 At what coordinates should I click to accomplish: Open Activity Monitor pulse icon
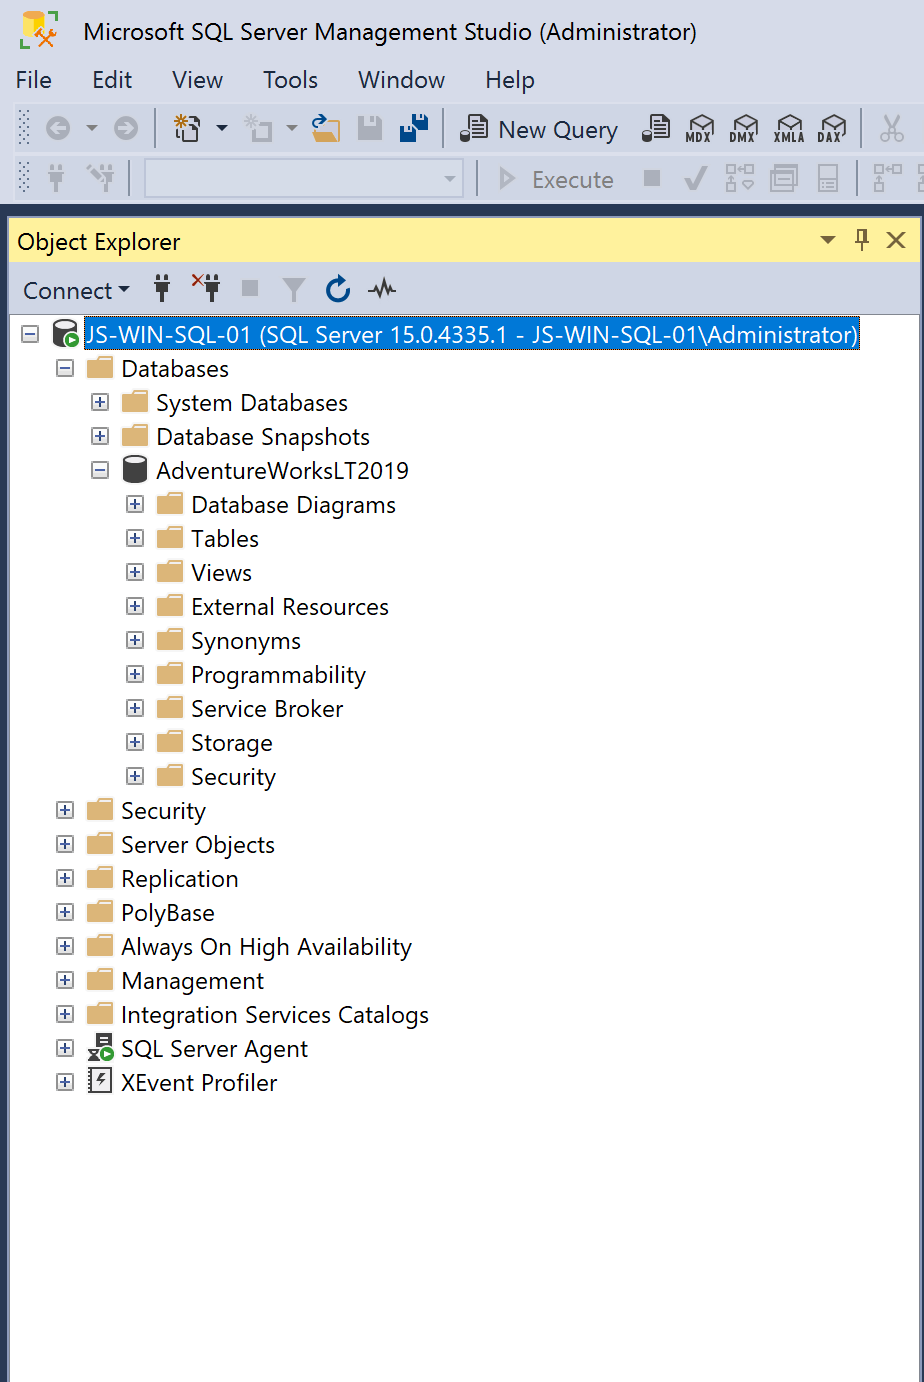382,289
